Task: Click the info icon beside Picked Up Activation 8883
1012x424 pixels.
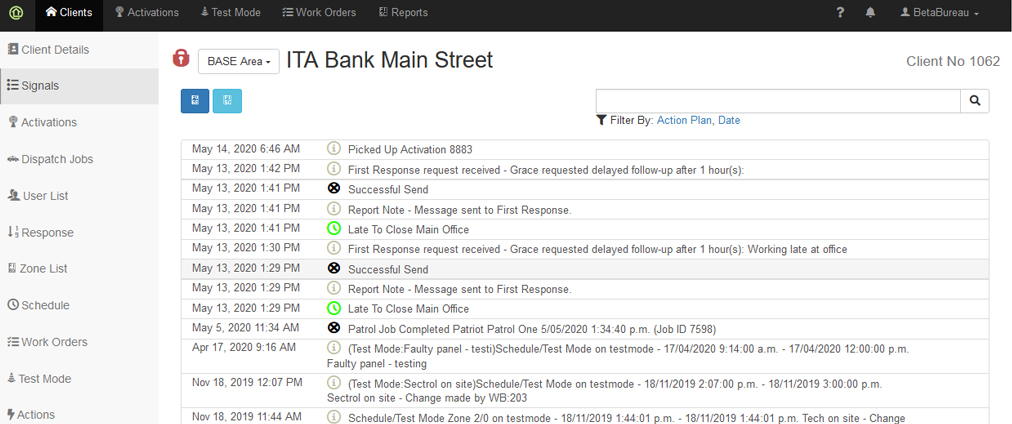Action: click(x=334, y=149)
